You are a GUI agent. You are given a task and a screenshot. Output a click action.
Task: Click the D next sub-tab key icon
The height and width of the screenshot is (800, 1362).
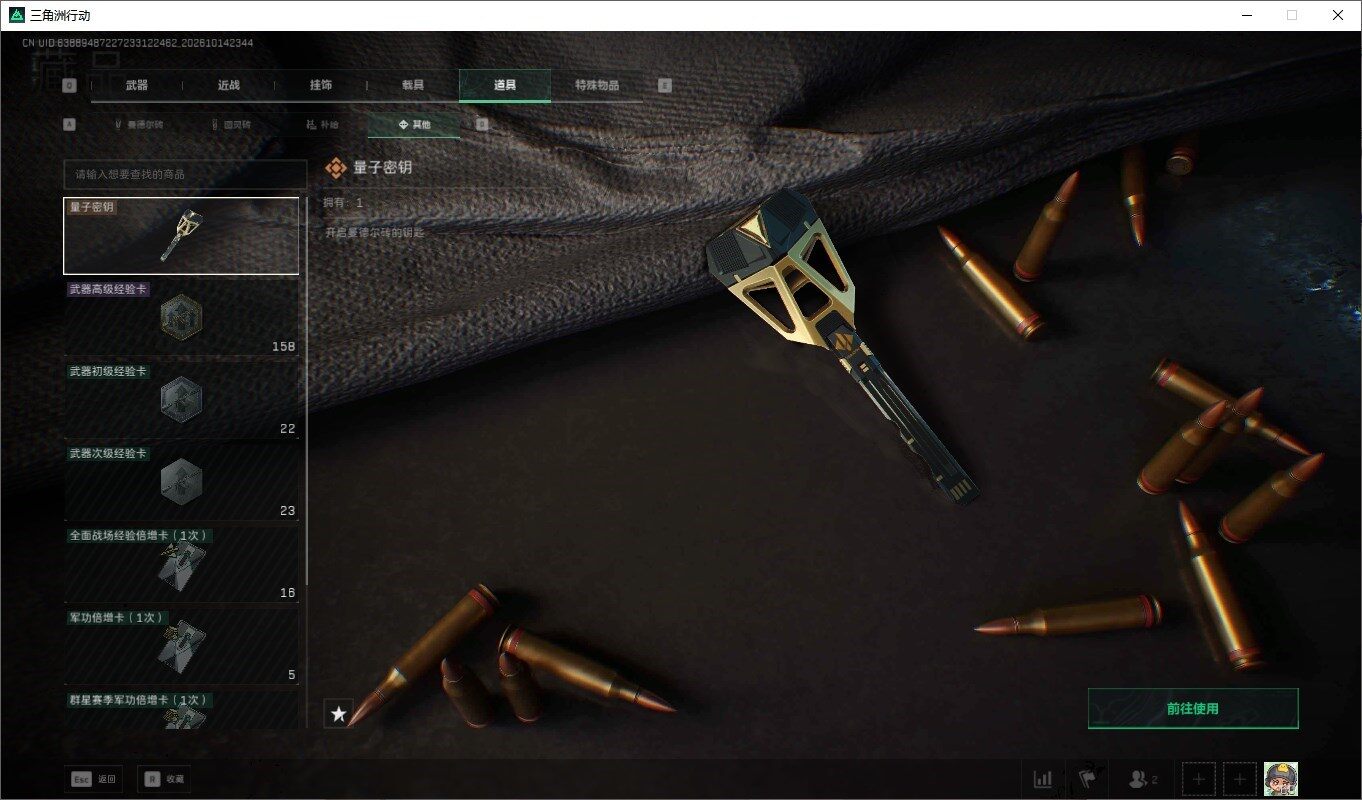pyautogui.click(x=482, y=125)
